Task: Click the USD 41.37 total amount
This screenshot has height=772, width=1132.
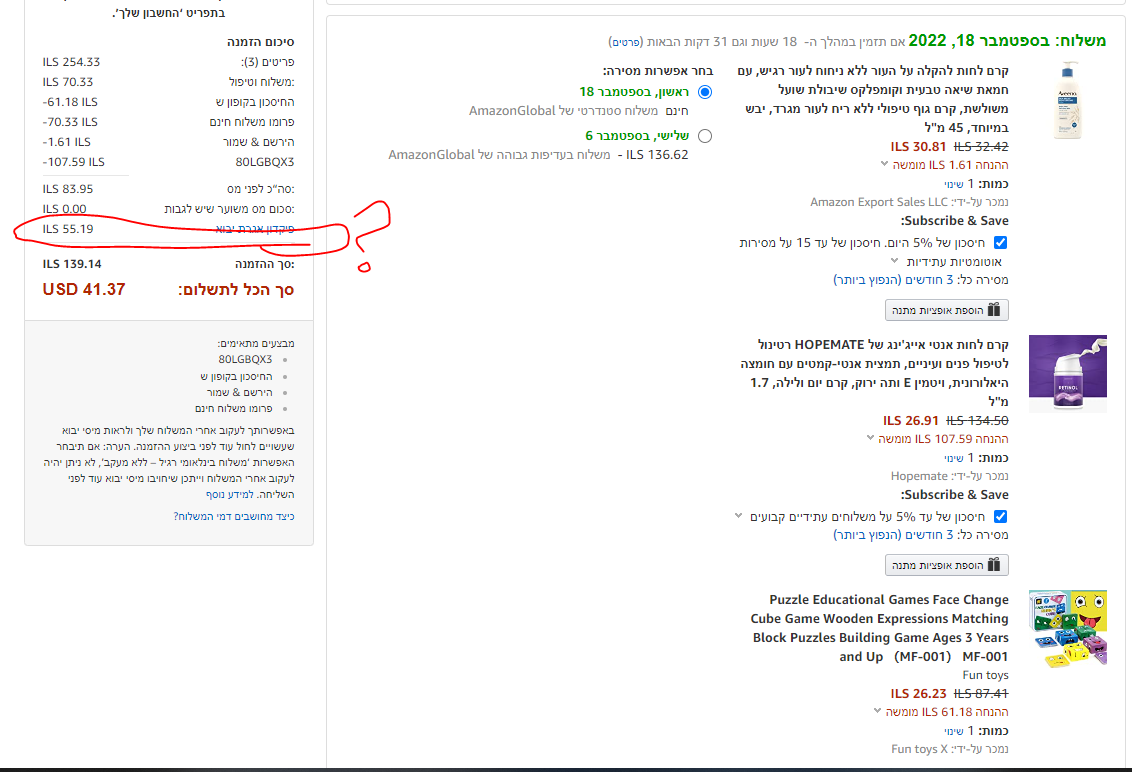Action: pyautogui.click(x=84, y=290)
